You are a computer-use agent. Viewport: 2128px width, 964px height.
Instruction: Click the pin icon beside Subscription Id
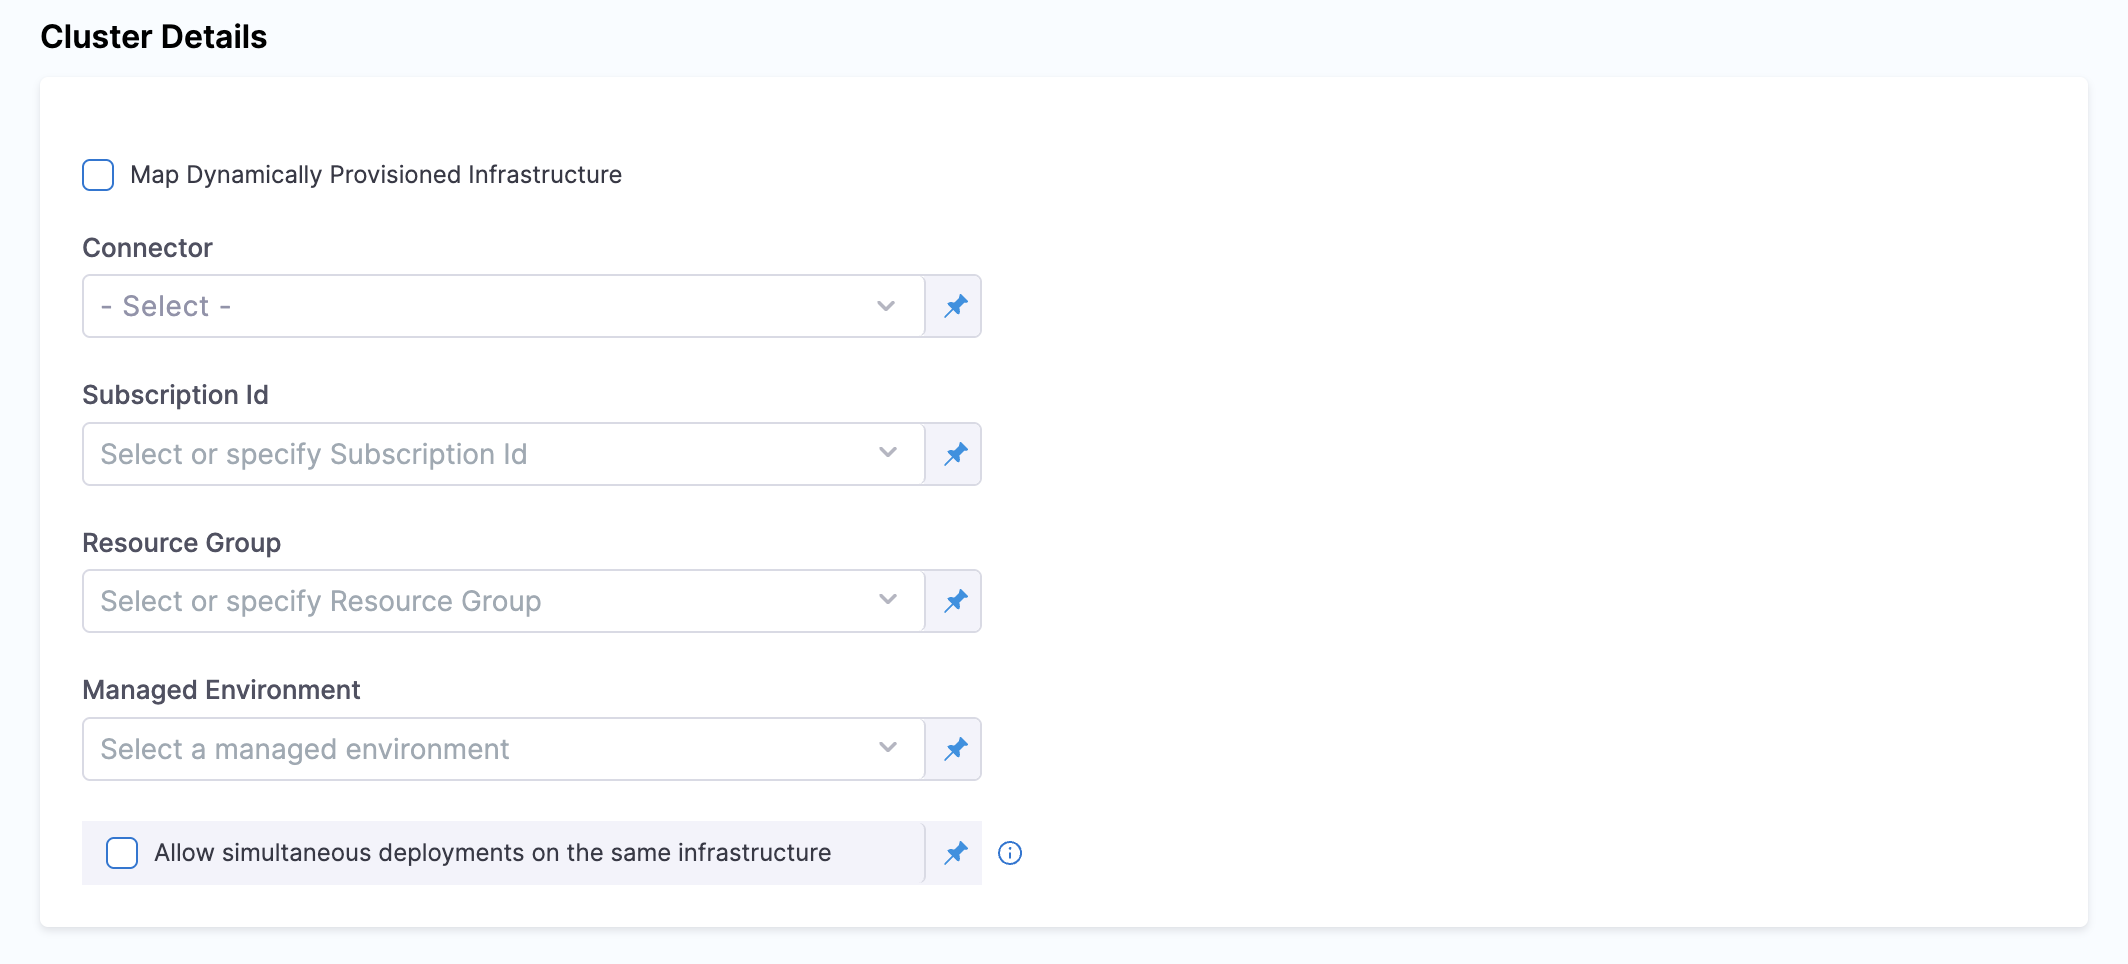click(x=955, y=454)
